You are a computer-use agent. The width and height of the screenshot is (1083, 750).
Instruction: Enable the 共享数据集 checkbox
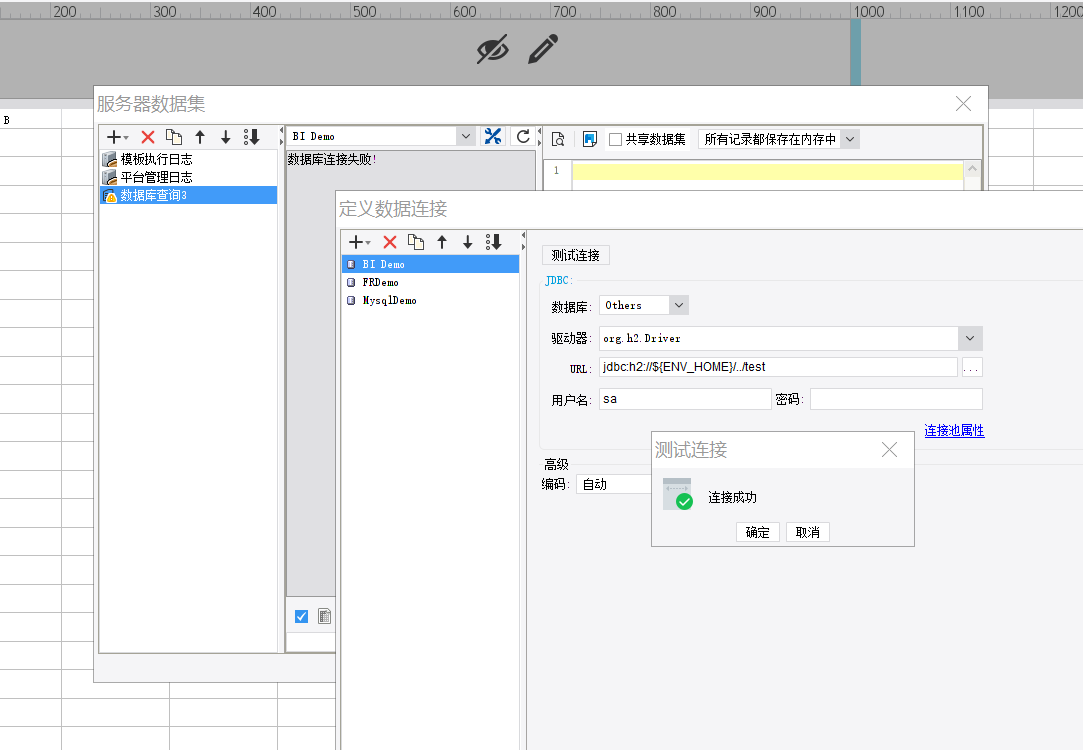click(615, 140)
